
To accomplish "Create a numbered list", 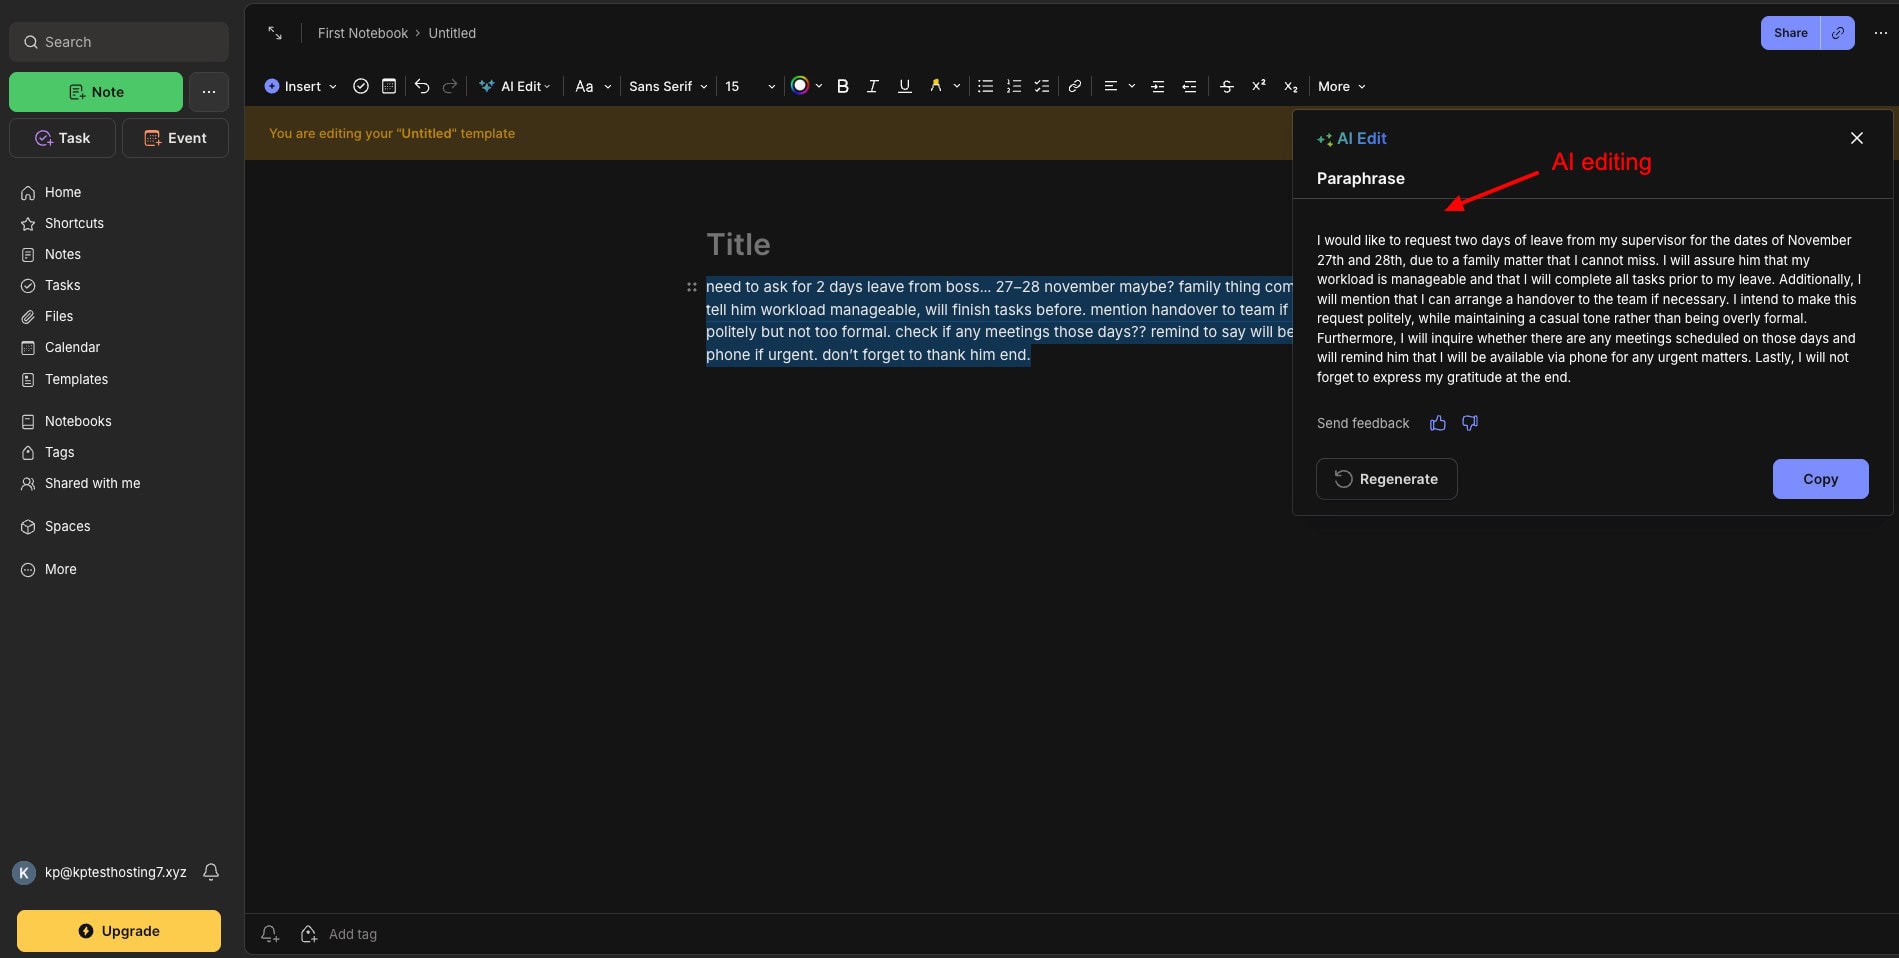I will point(1013,86).
